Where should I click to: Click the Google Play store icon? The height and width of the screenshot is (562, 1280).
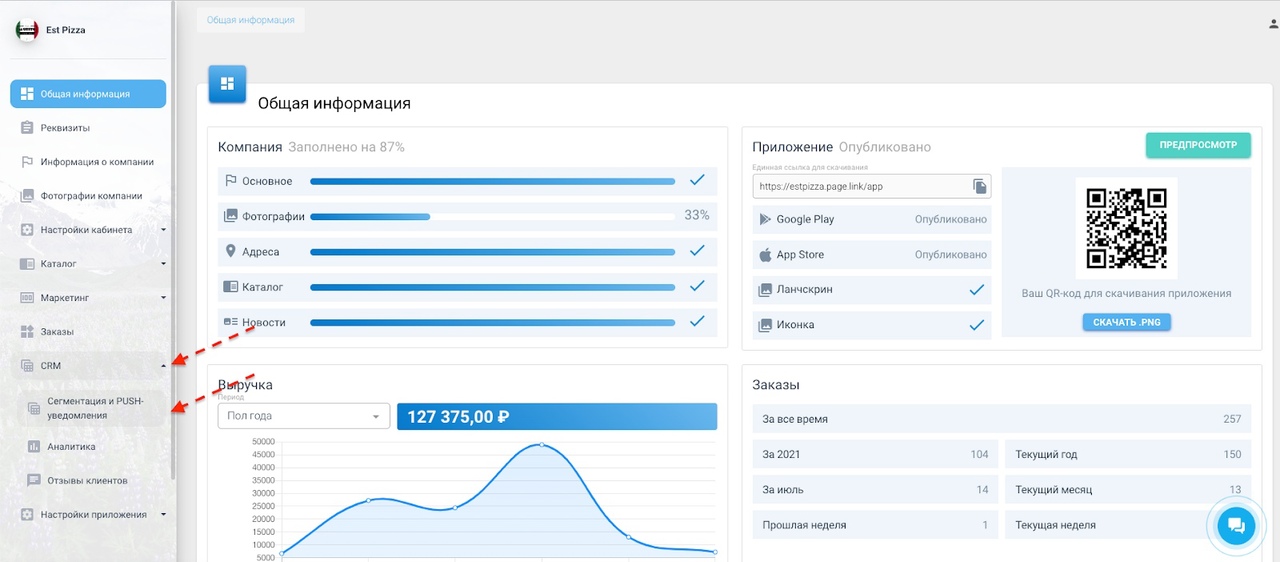765,219
